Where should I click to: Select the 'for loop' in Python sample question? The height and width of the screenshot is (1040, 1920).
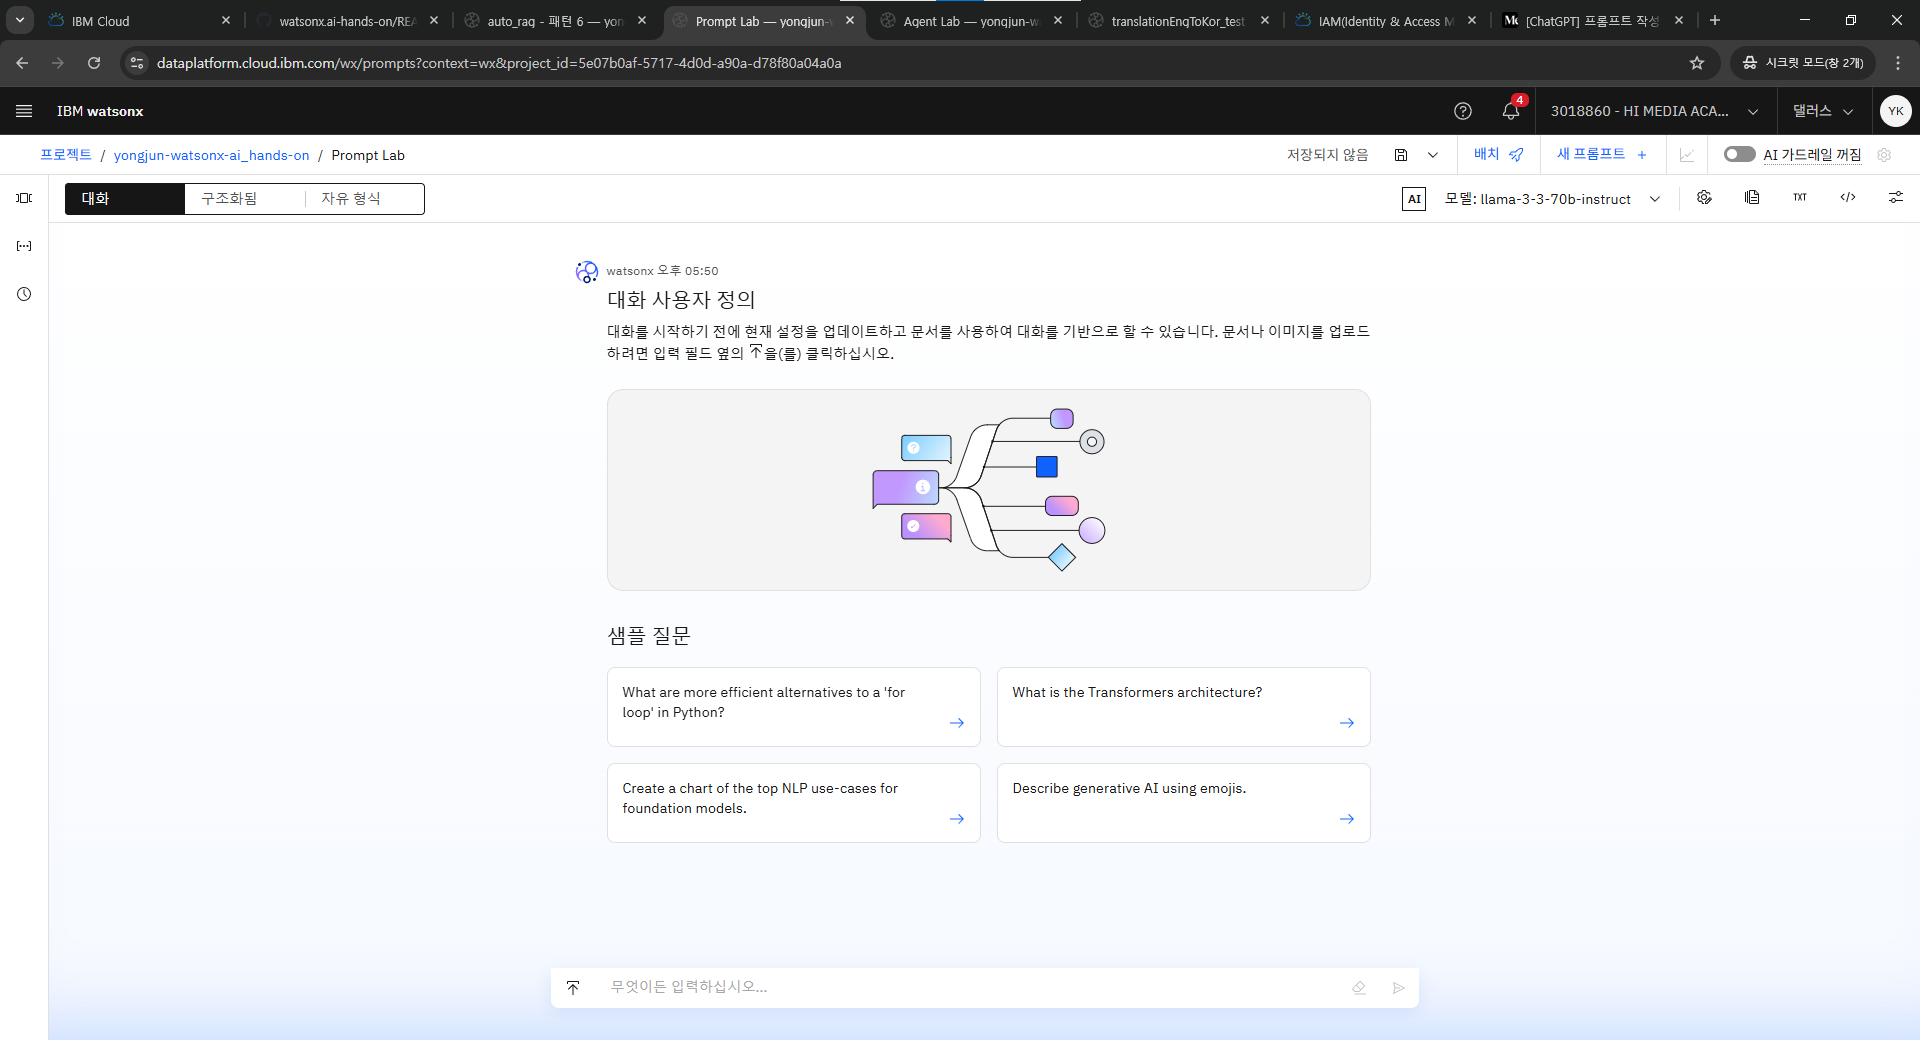click(793, 707)
